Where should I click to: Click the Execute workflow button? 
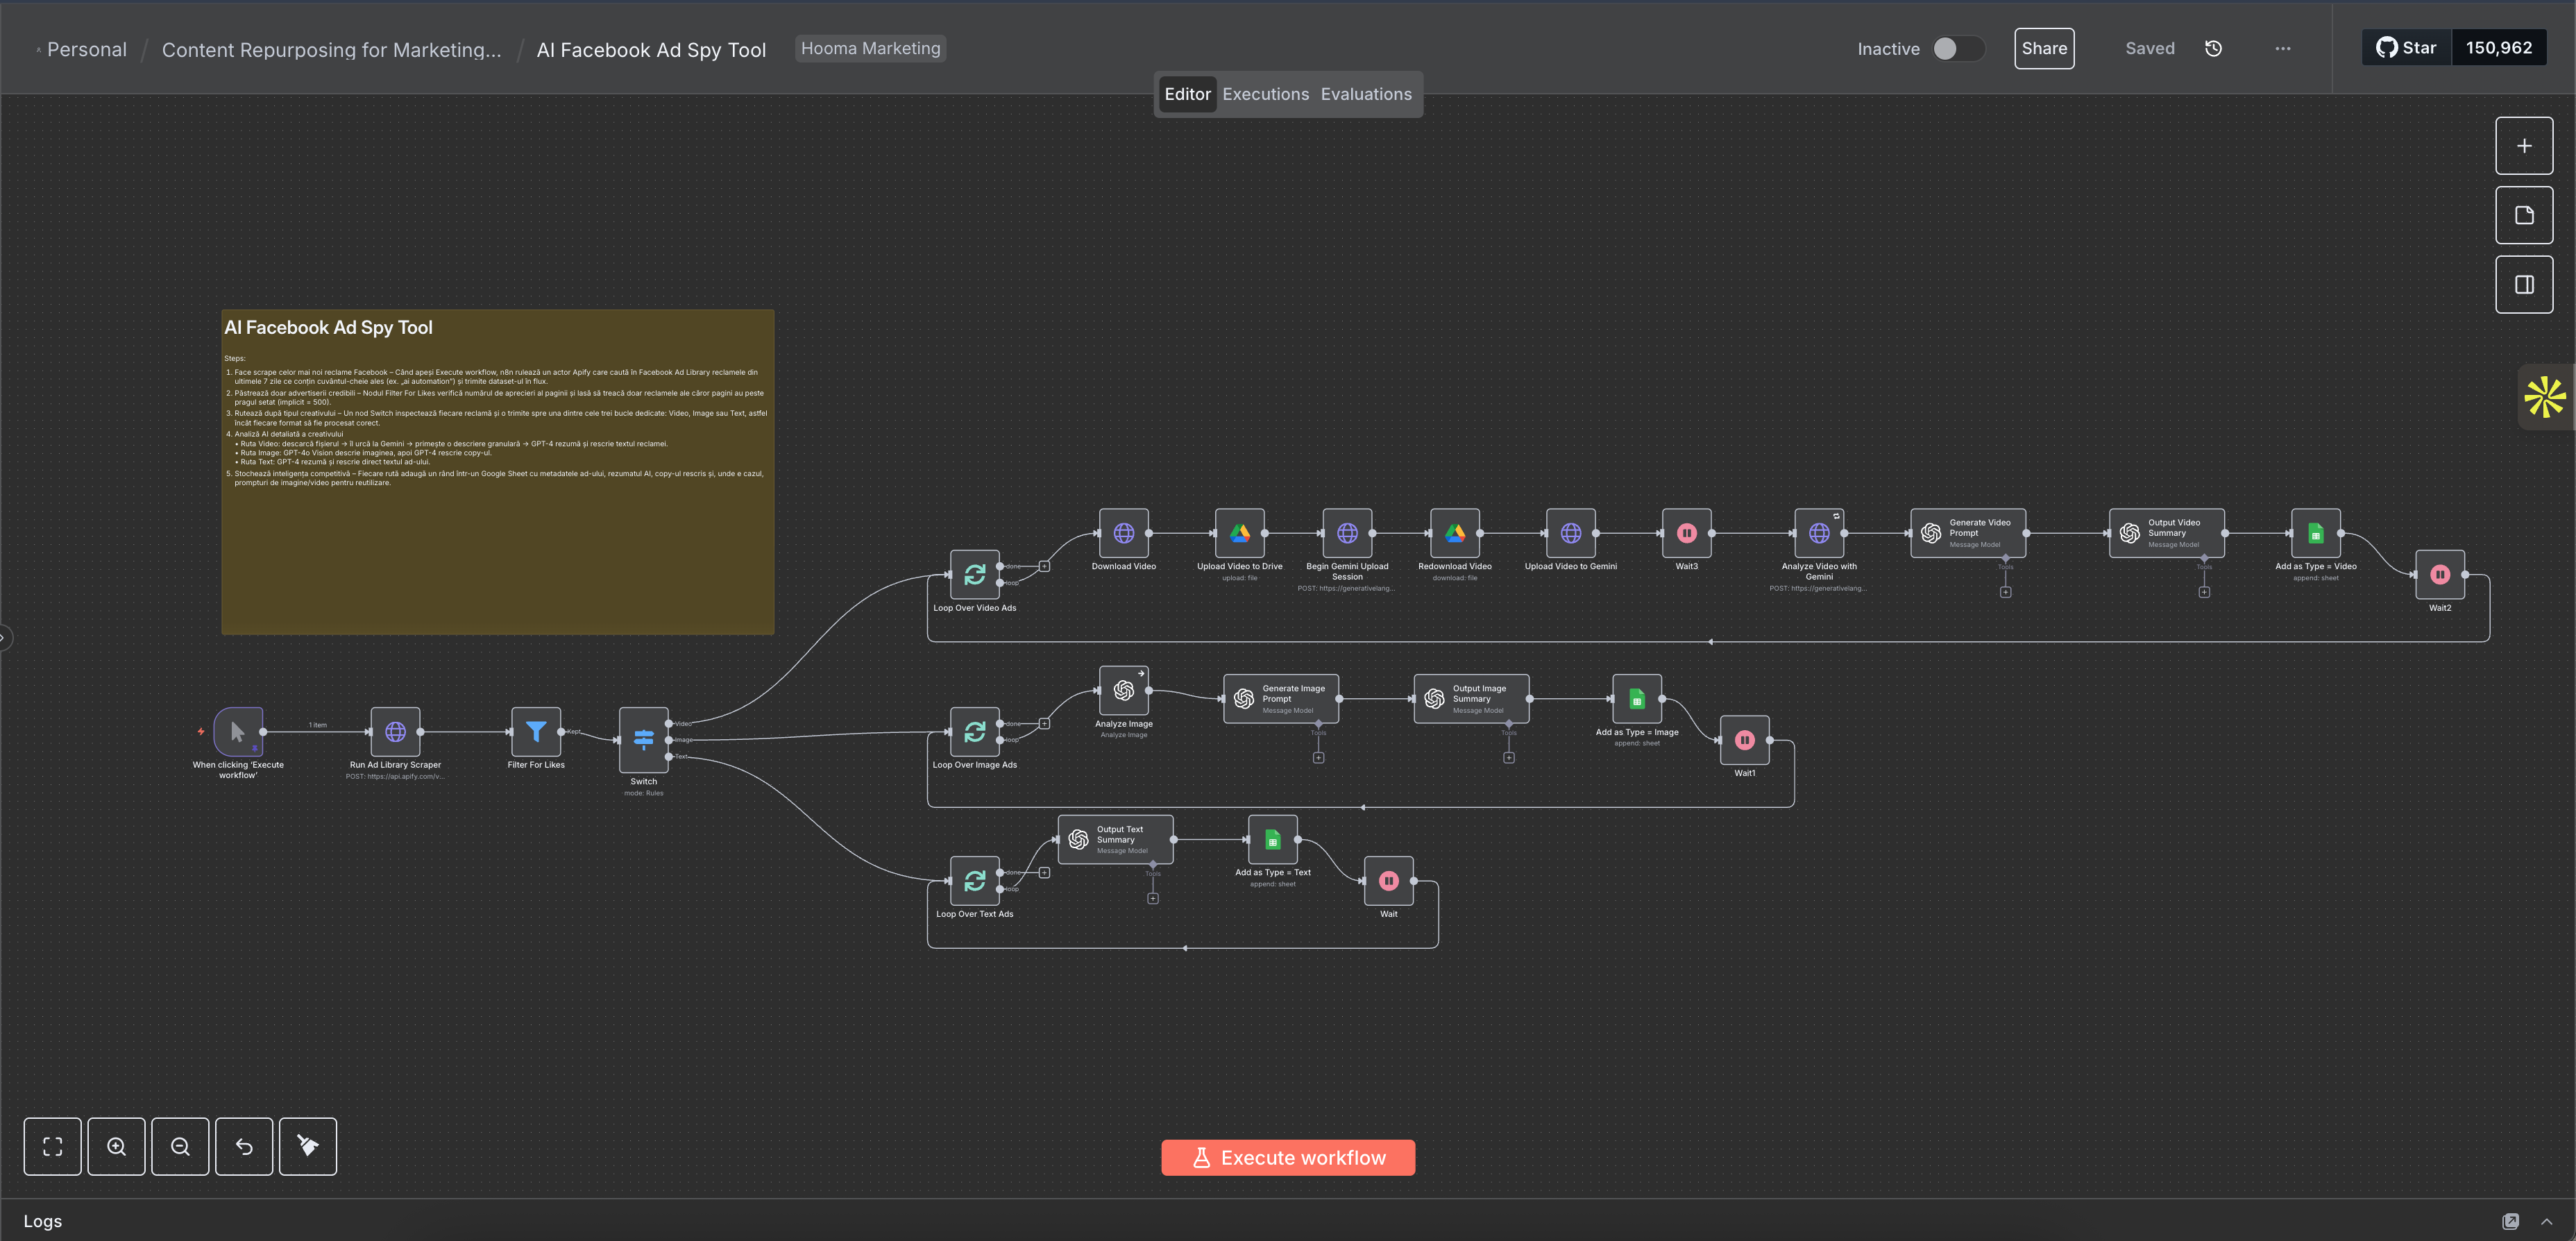point(1288,1157)
